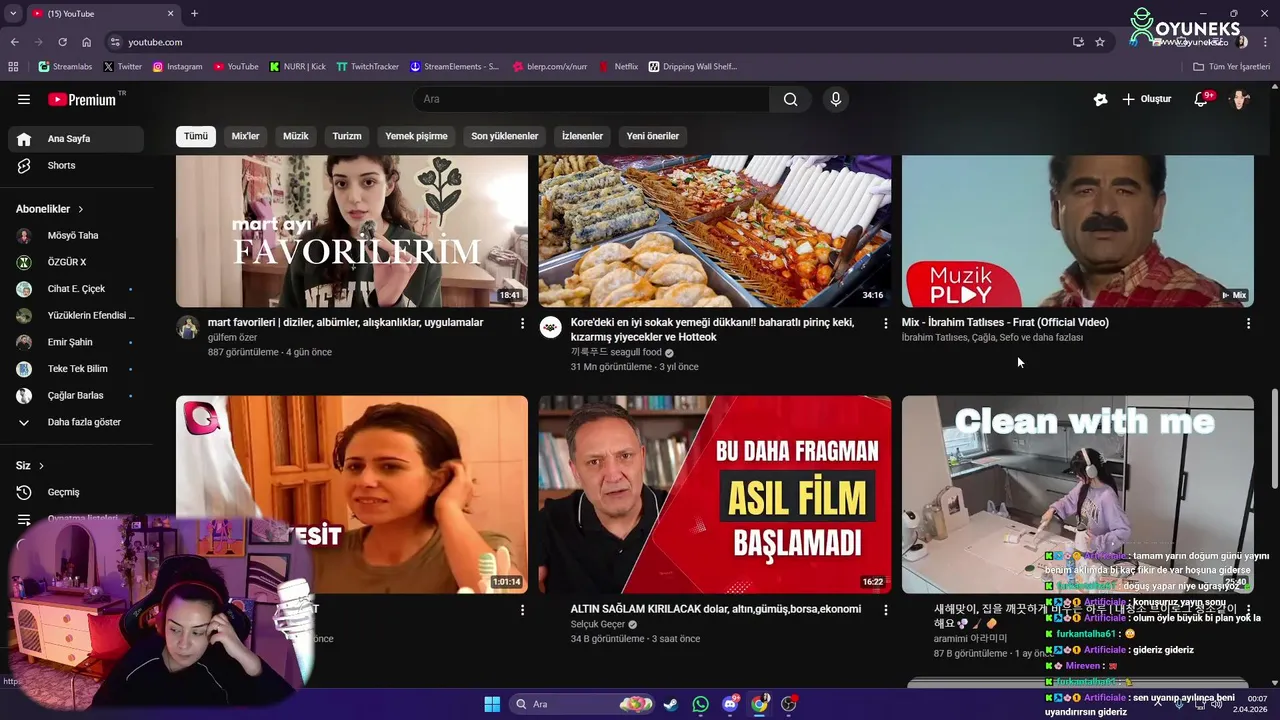The height and width of the screenshot is (720, 1280).
Task: Open ÖZGÜR X channel subscription
Action: 76,262
